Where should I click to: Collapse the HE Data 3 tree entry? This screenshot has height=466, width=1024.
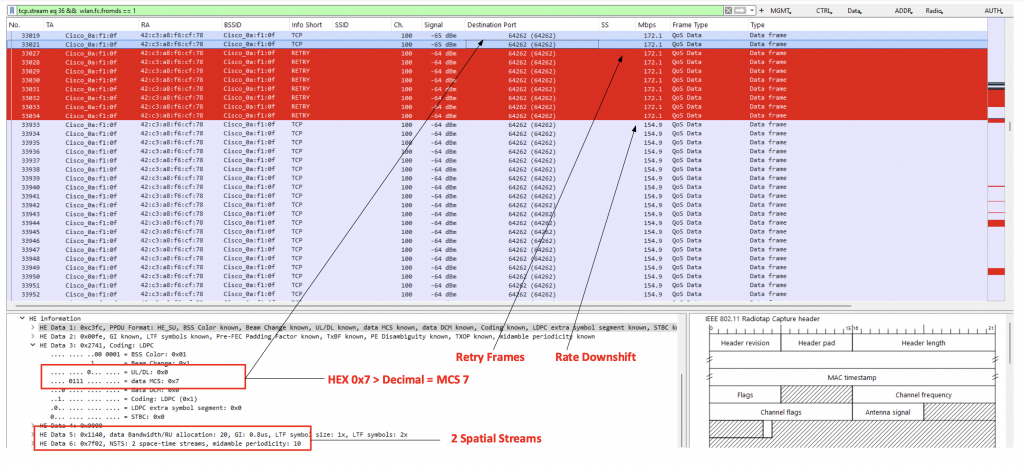pos(33,345)
